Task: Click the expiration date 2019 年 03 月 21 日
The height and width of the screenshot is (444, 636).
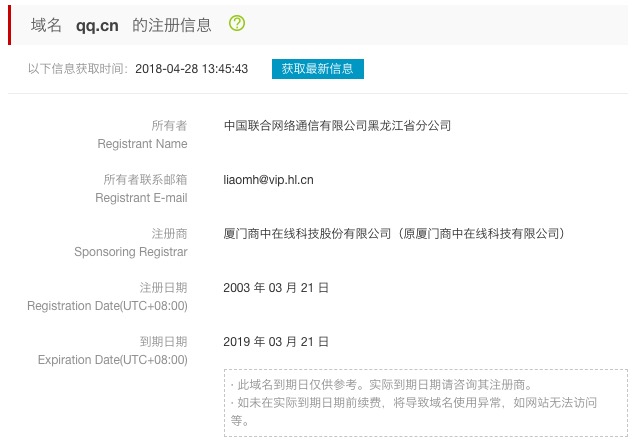Action: coord(276,342)
